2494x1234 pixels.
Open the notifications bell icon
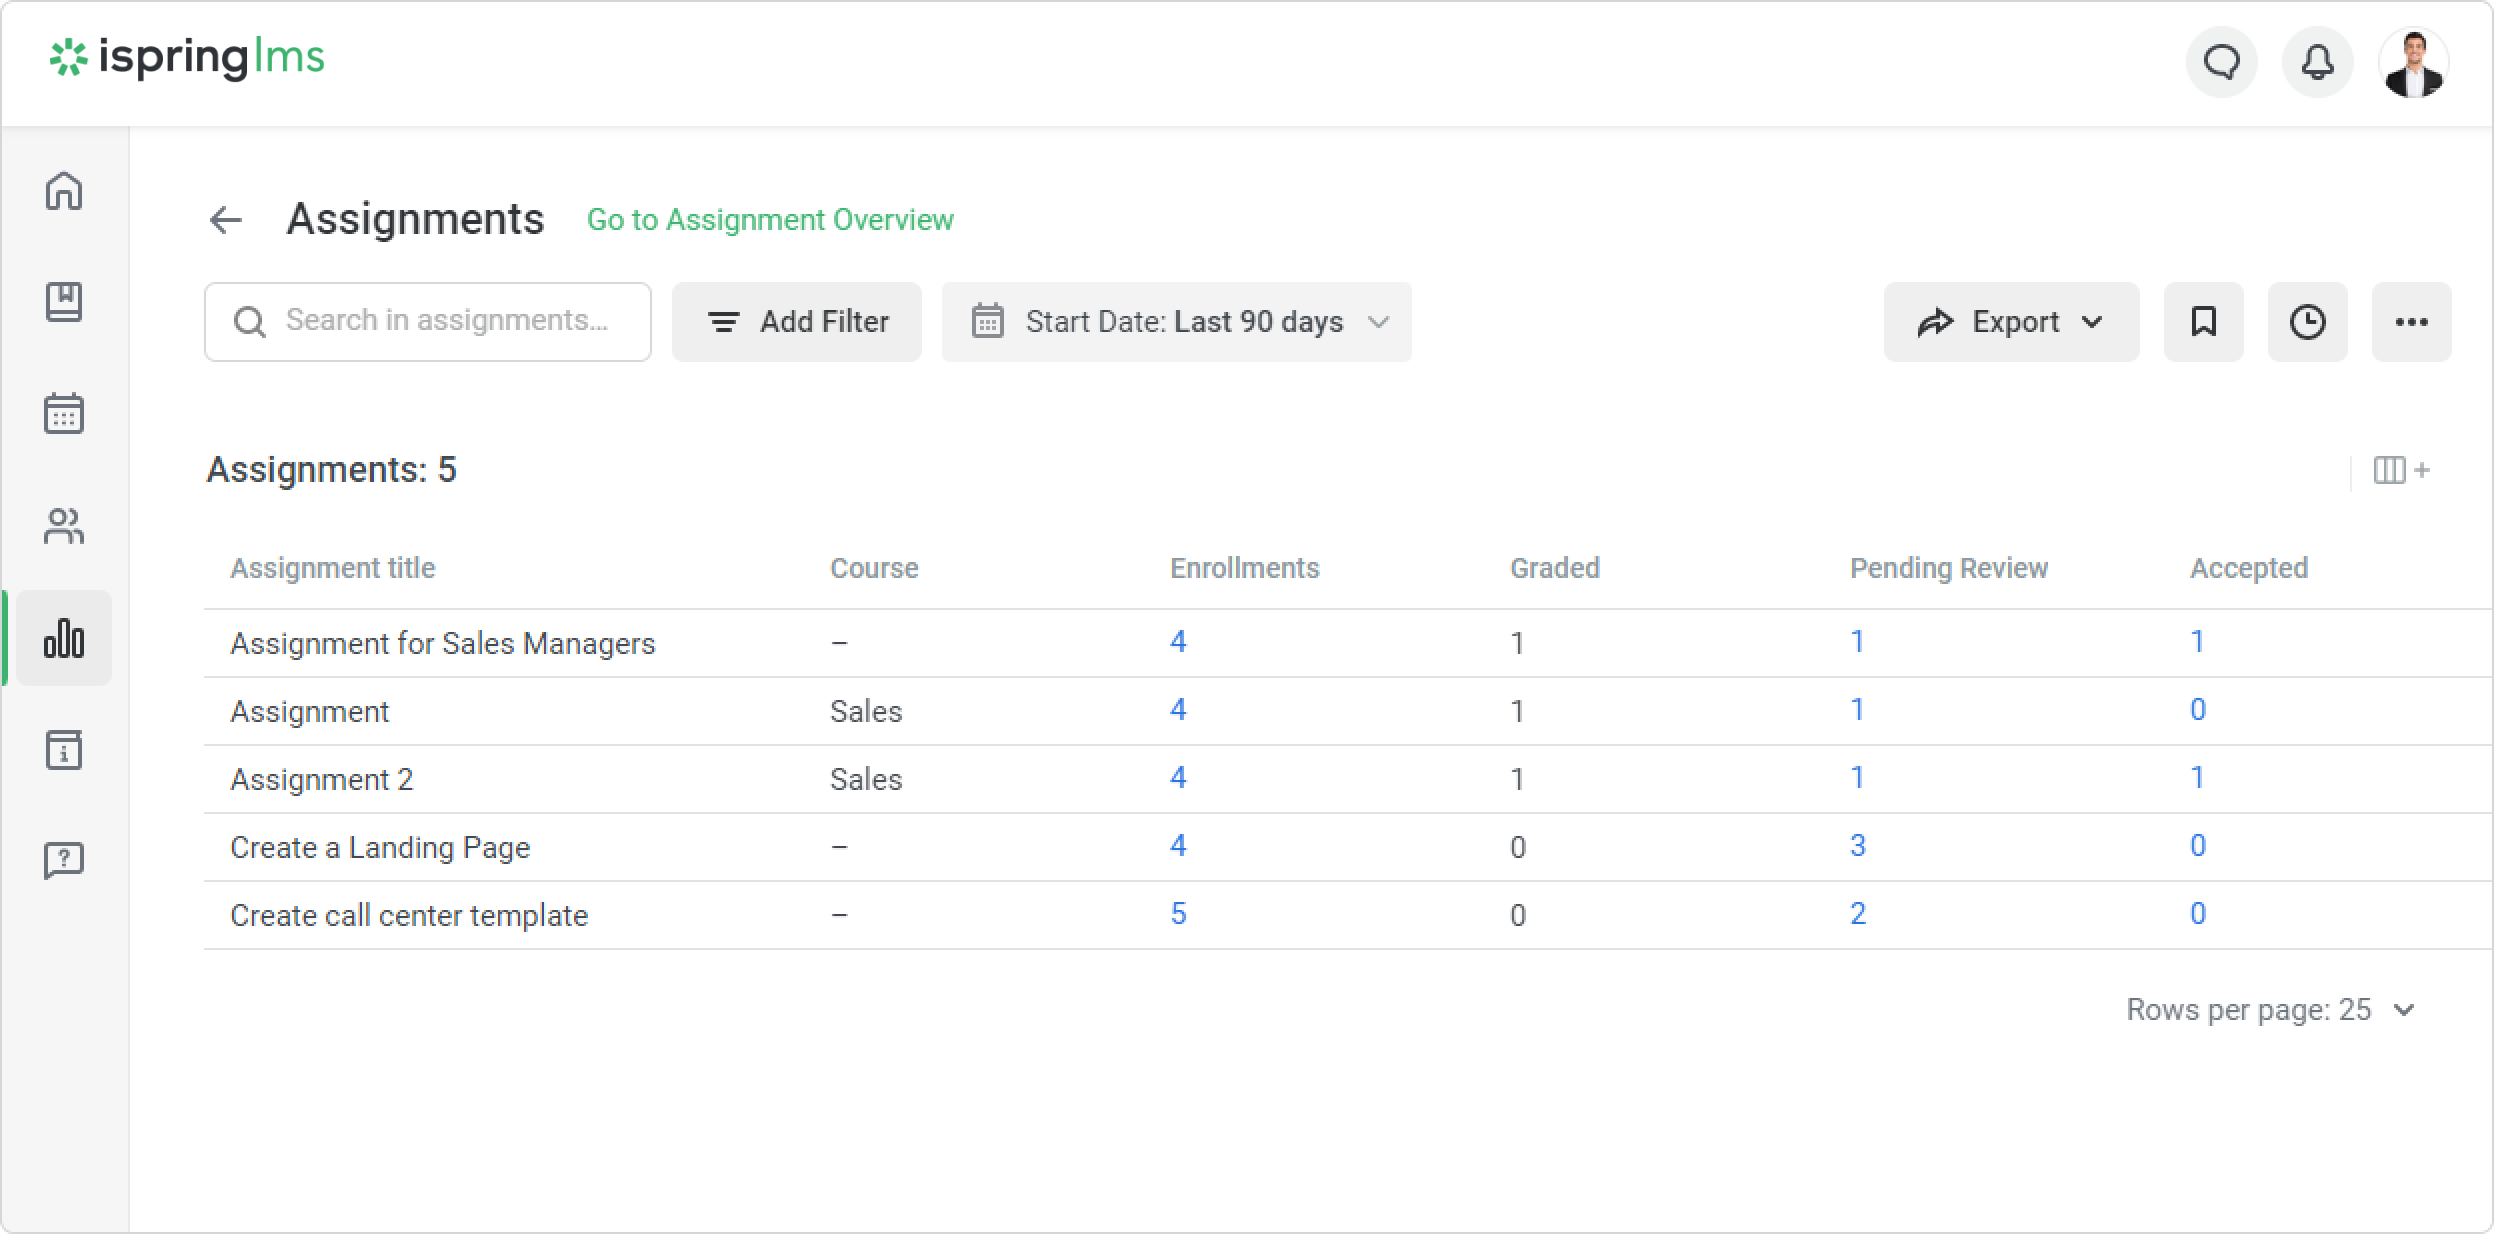tap(2317, 63)
